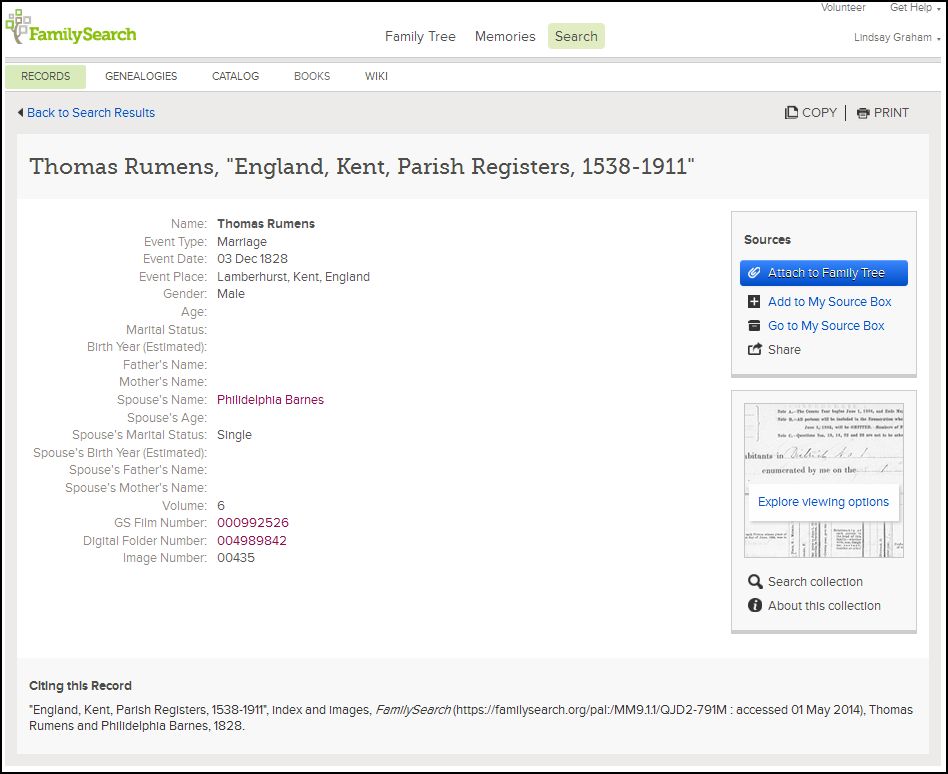Click the COPY text button
The width and height of the screenshot is (948, 774).
pyautogui.click(x=819, y=112)
